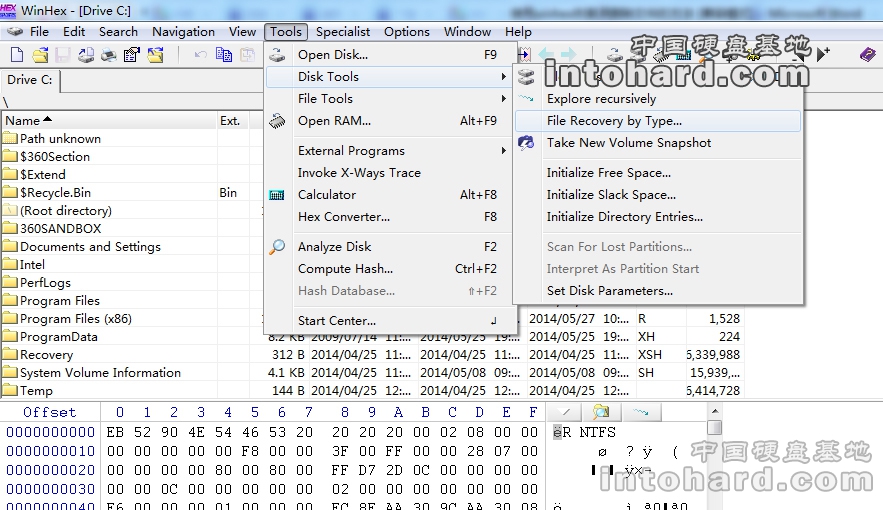Open the Navigation menu
The height and width of the screenshot is (510, 883).
pyautogui.click(x=183, y=32)
